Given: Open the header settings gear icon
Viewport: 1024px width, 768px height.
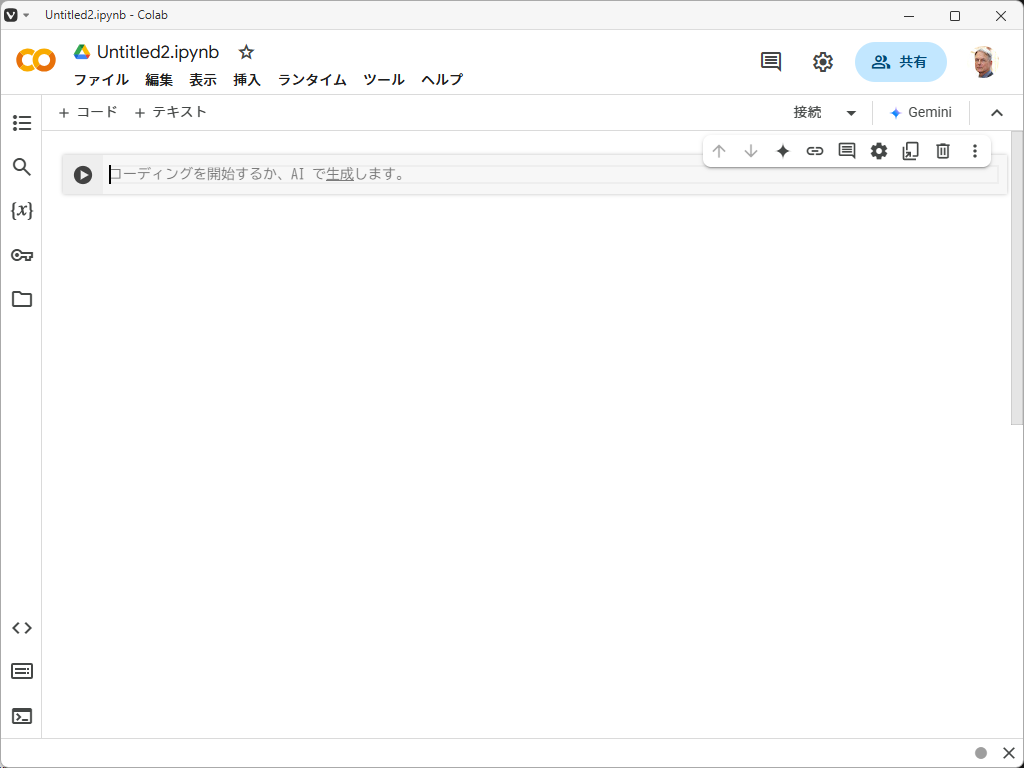Looking at the screenshot, I should (x=823, y=62).
